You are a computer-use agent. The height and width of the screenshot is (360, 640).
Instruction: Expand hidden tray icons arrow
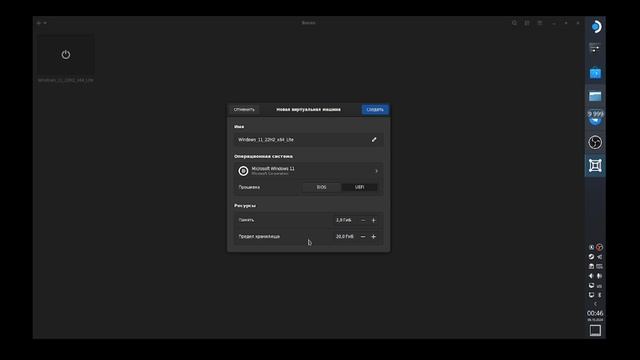pos(595,304)
